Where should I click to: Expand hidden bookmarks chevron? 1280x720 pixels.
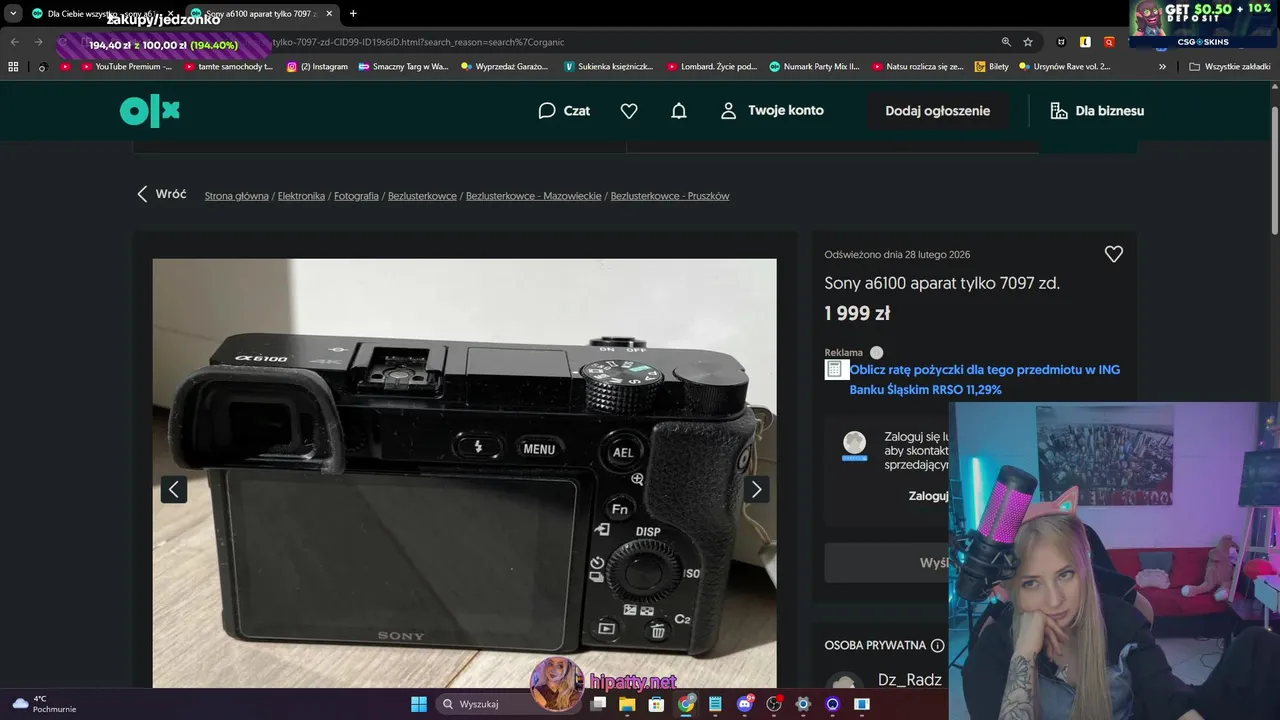1162,67
